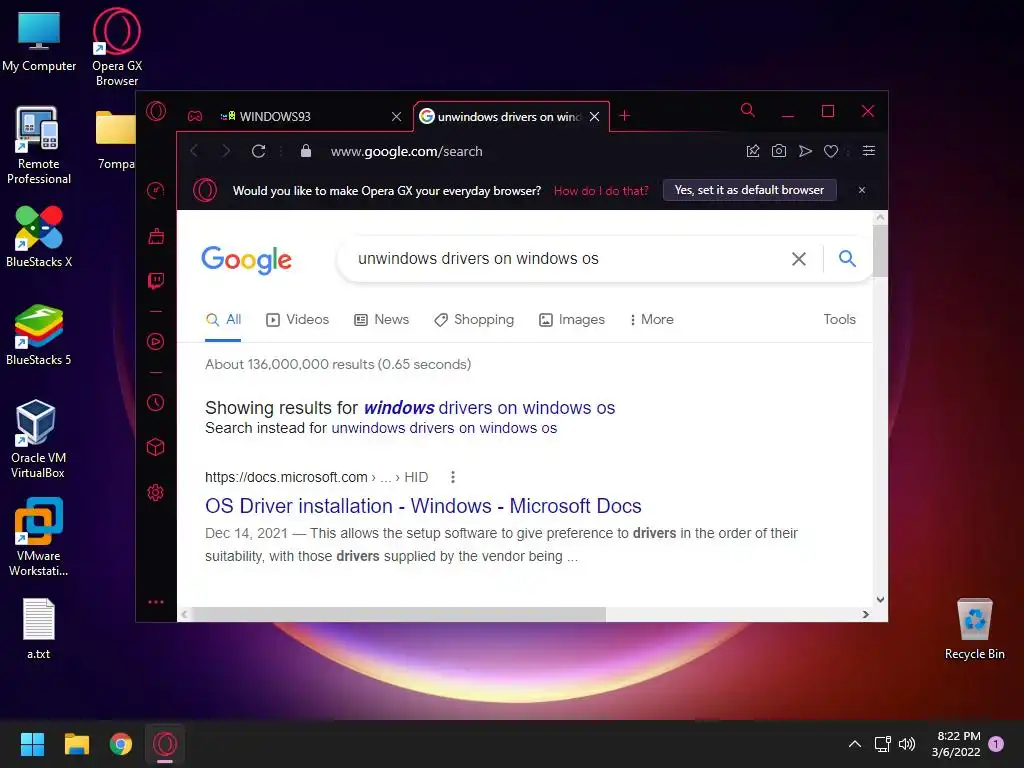
Task: Click the address bar URL
Action: [x=406, y=152]
